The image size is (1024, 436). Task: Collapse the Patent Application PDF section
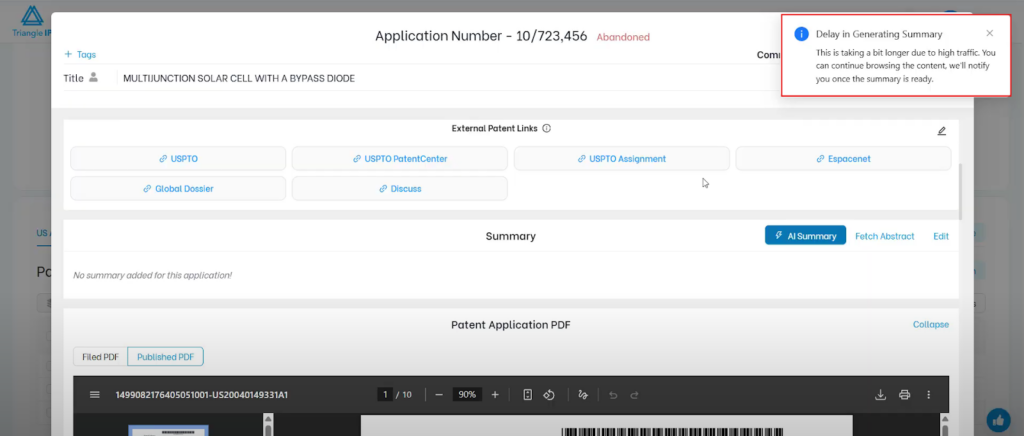(930, 324)
